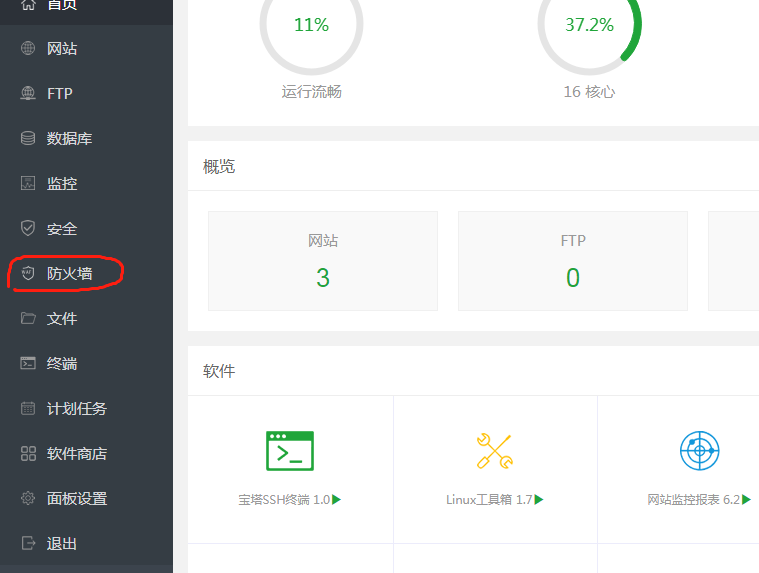The image size is (759, 573).
Task: Click the FTP globe icon in sidebar
Action: [x=28, y=93]
